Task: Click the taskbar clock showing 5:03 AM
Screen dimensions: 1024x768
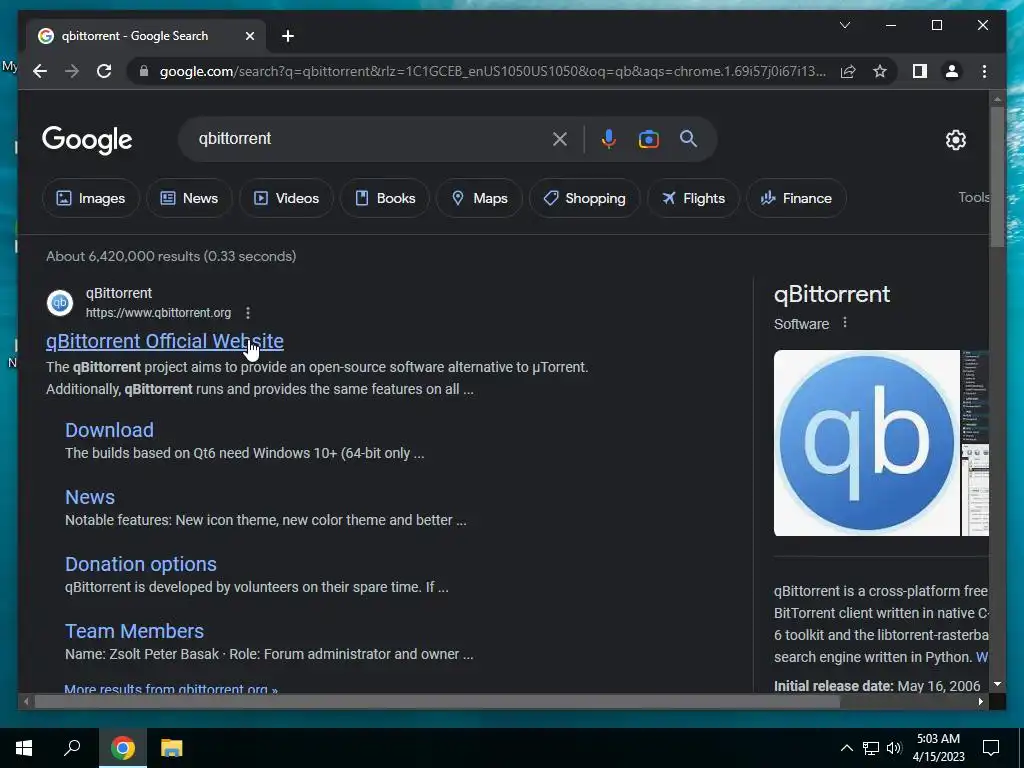Action: [x=938, y=748]
